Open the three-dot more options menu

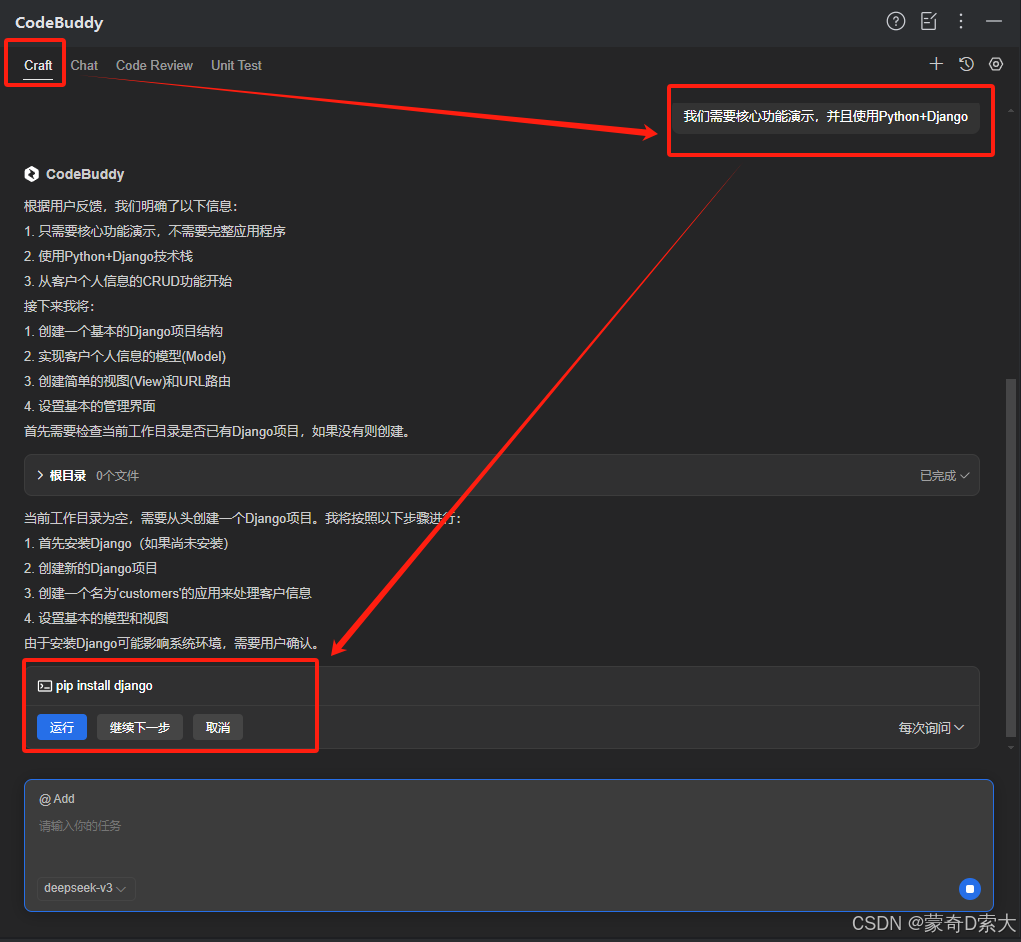960,21
